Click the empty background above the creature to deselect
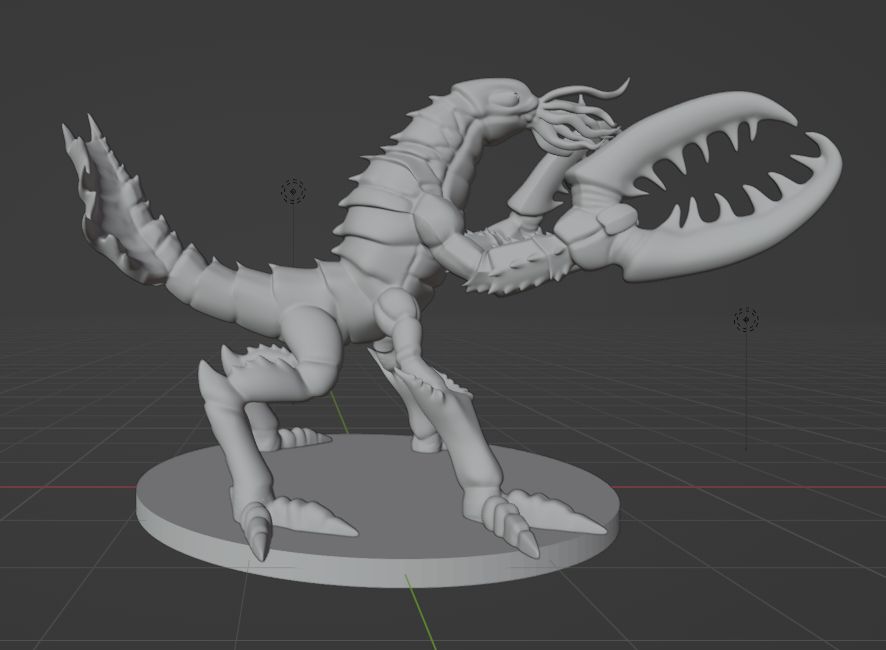 click(300, 50)
